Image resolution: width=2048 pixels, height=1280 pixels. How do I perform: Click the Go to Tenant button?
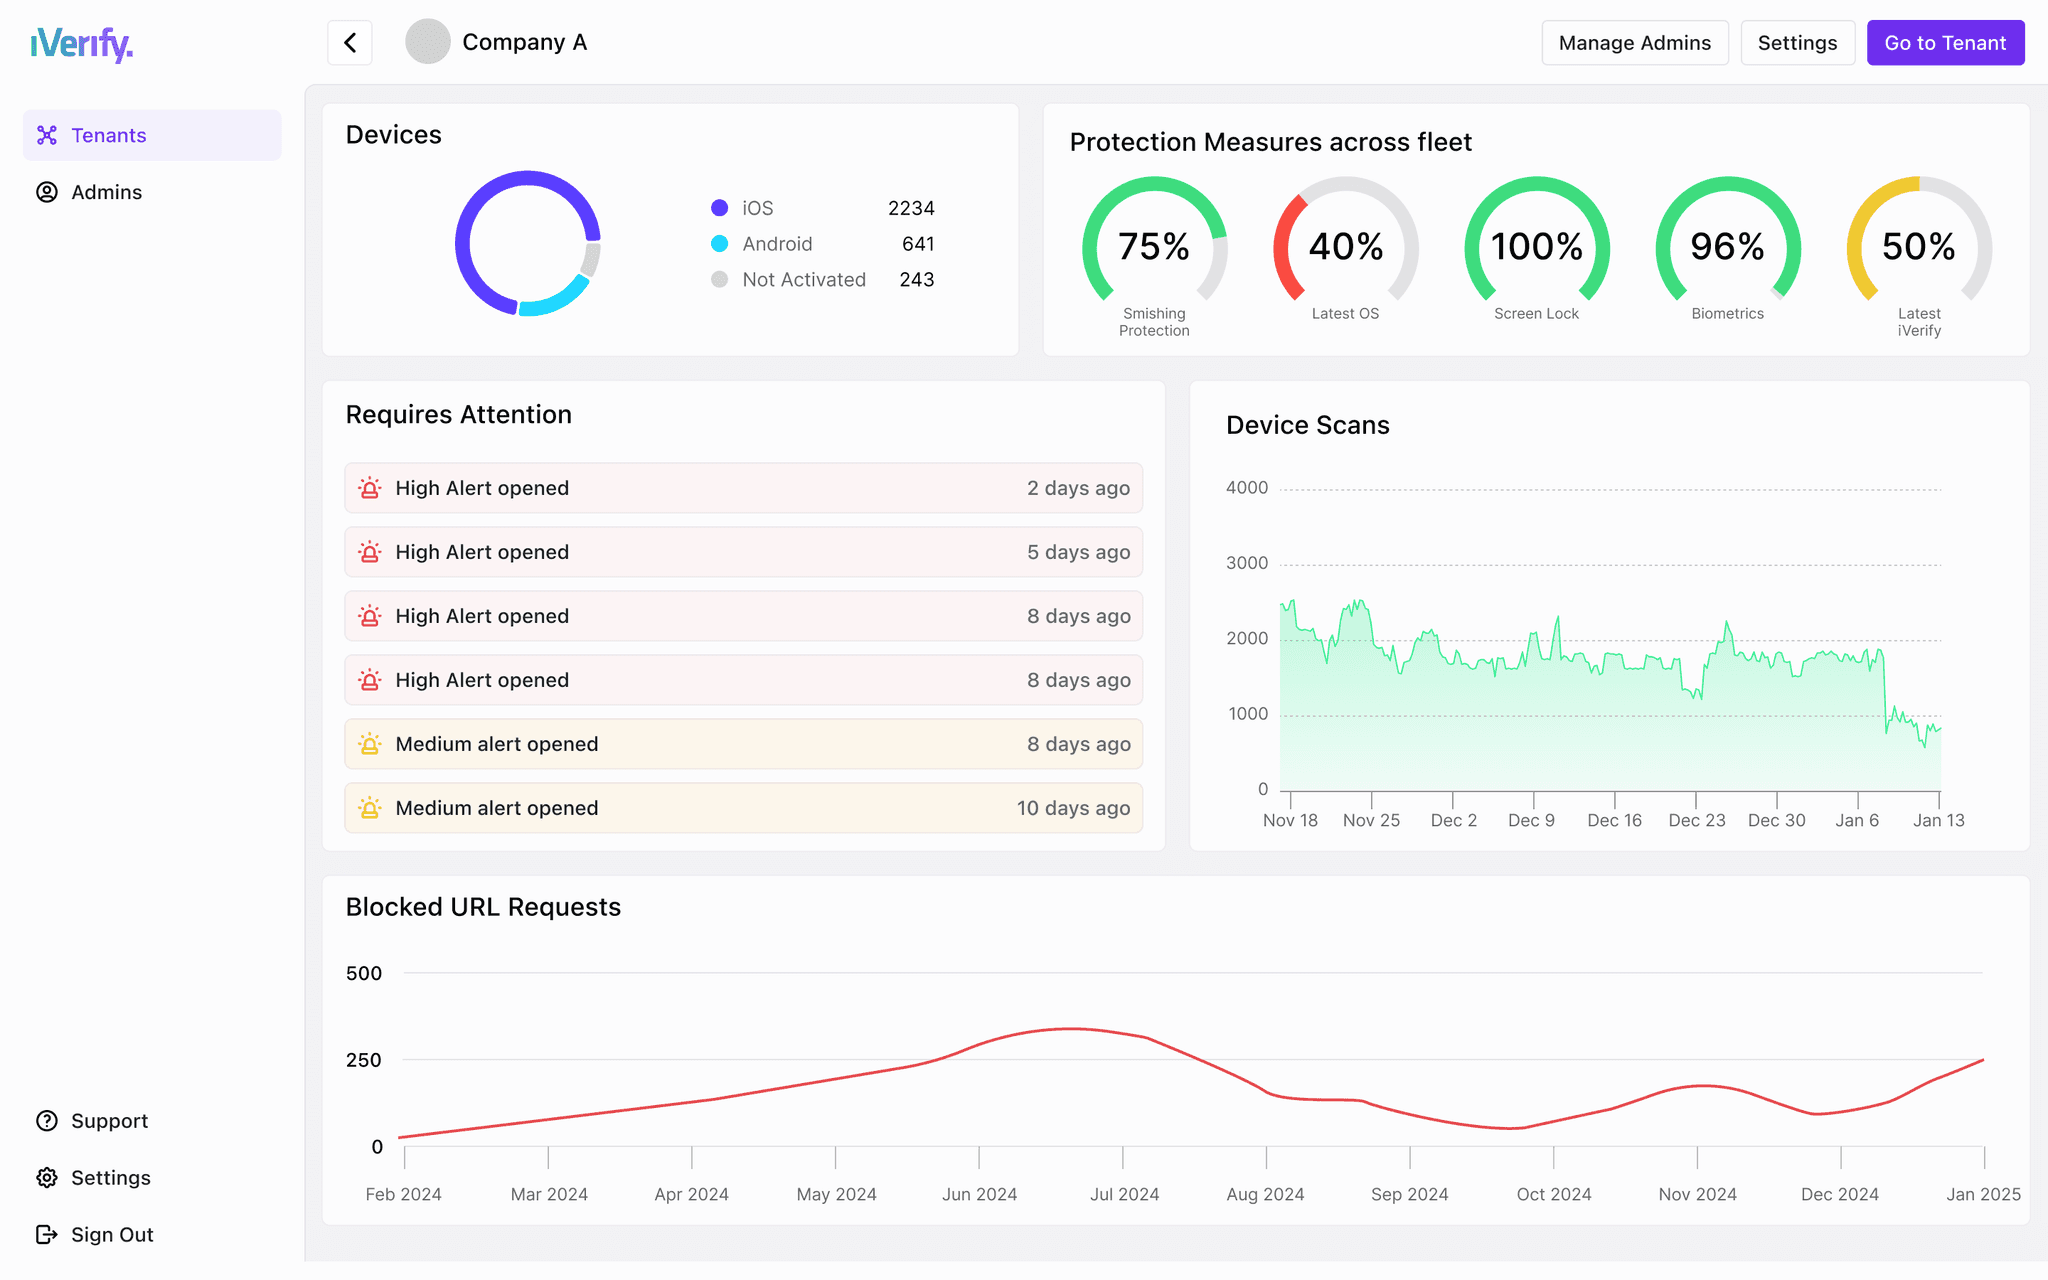click(x=1945, y=43)
